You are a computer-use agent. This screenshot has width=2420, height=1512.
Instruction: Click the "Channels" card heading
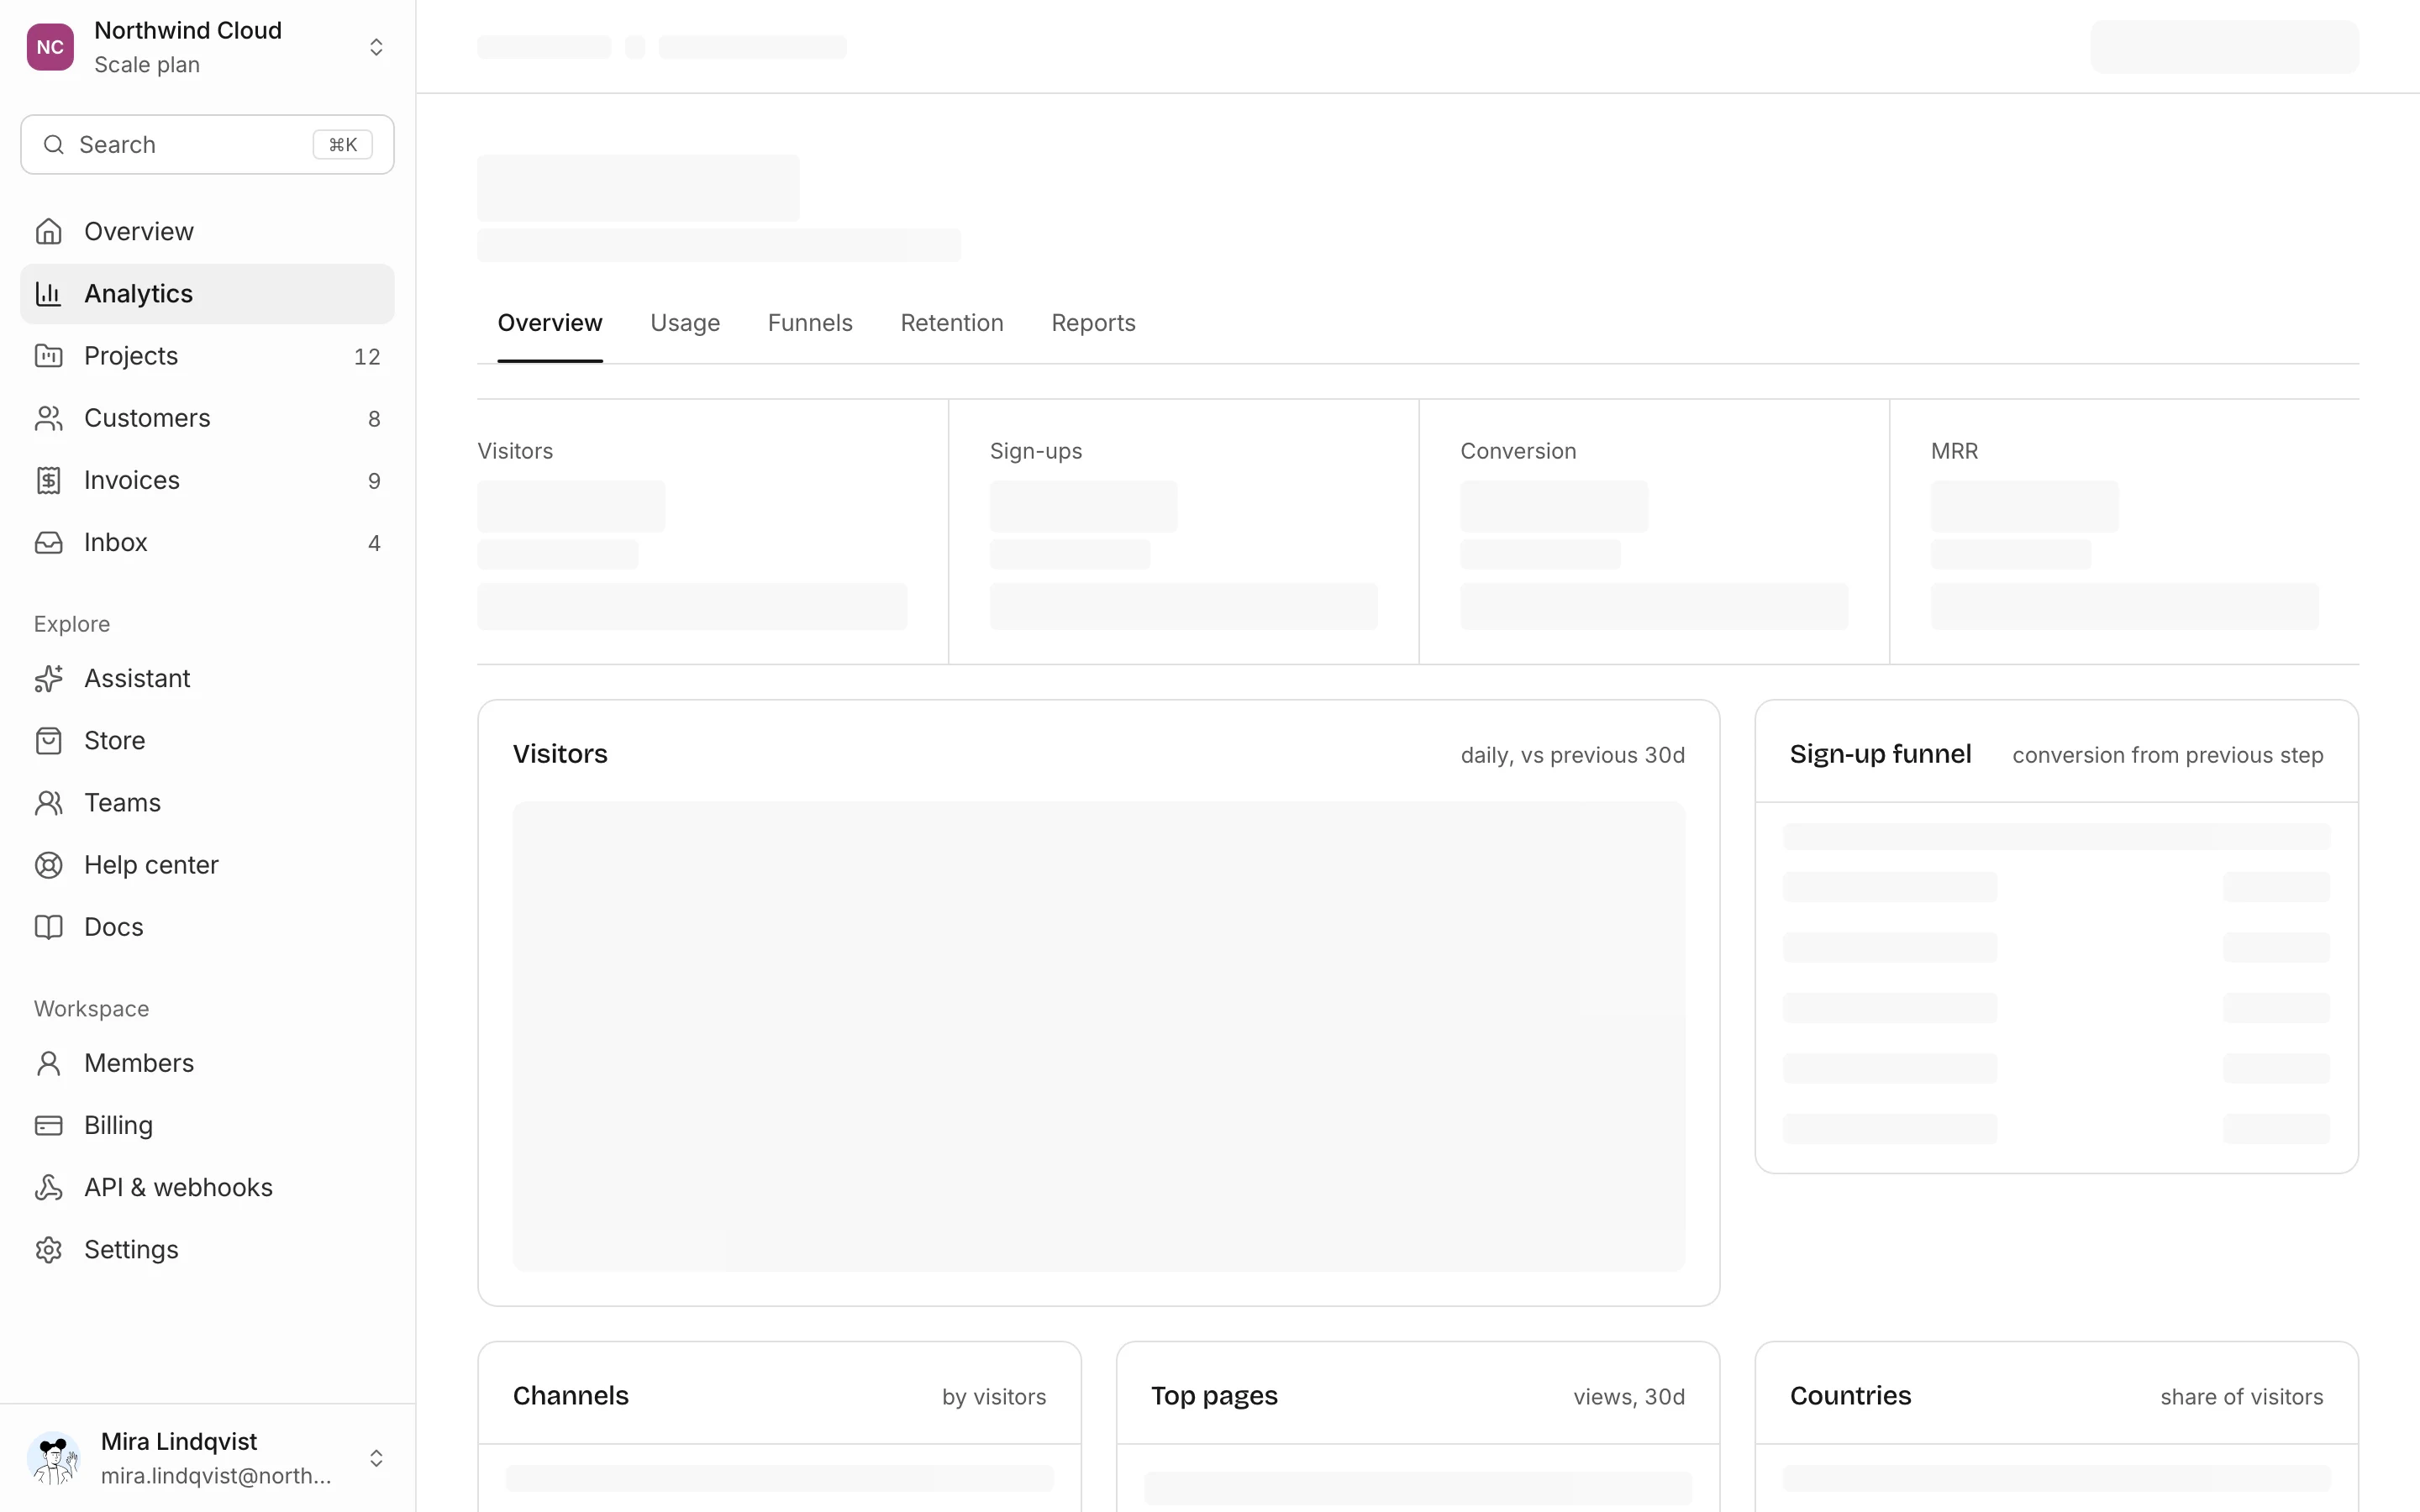tap(571, 1396)
